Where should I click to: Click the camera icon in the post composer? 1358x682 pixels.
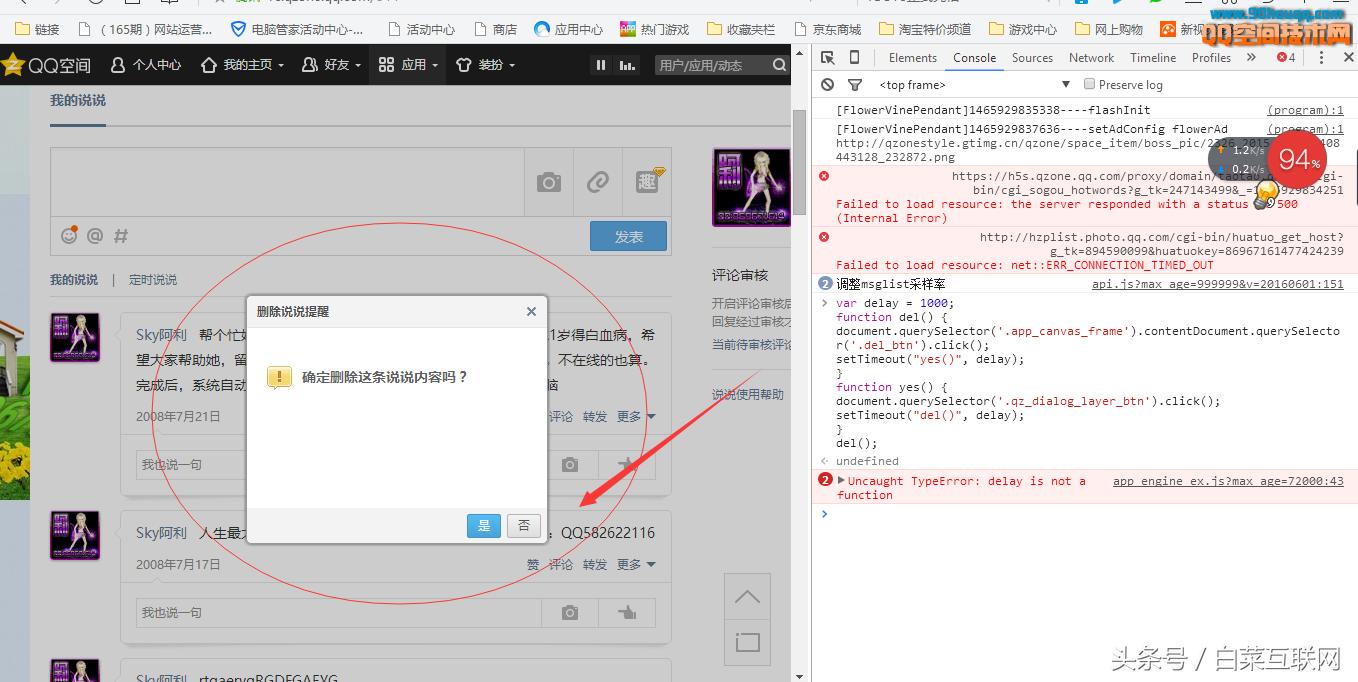(x=548, y=182)
